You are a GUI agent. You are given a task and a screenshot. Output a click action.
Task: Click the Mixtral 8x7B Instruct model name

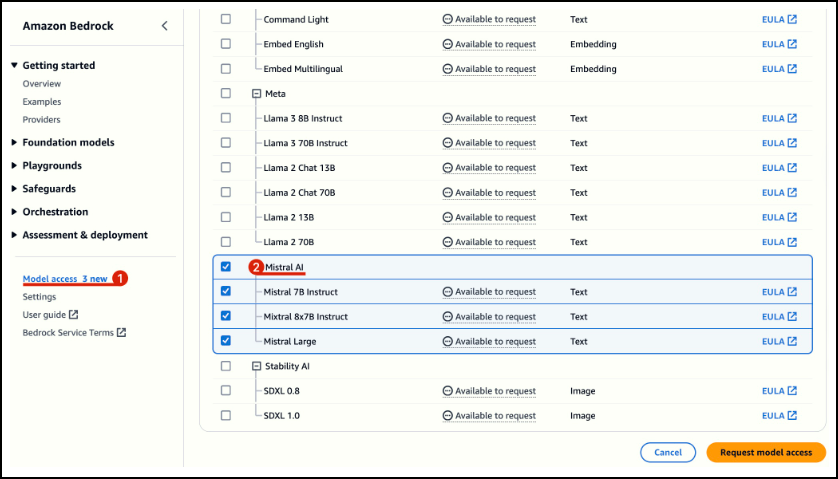(x=306, y=316)
